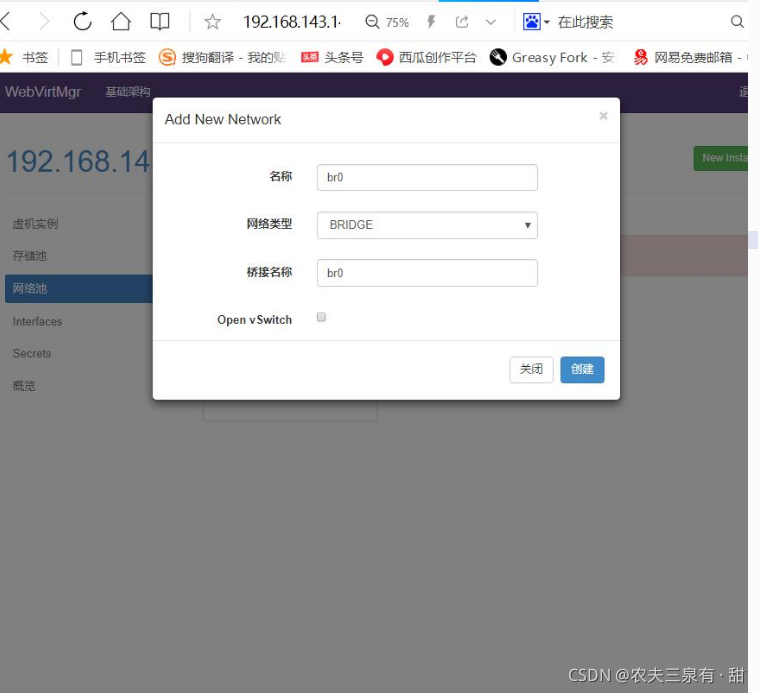Image resolution: width=761 pixels, height=693 pixels.
Task: Click the 192.168.14 host heading
Action: (79, 161)
